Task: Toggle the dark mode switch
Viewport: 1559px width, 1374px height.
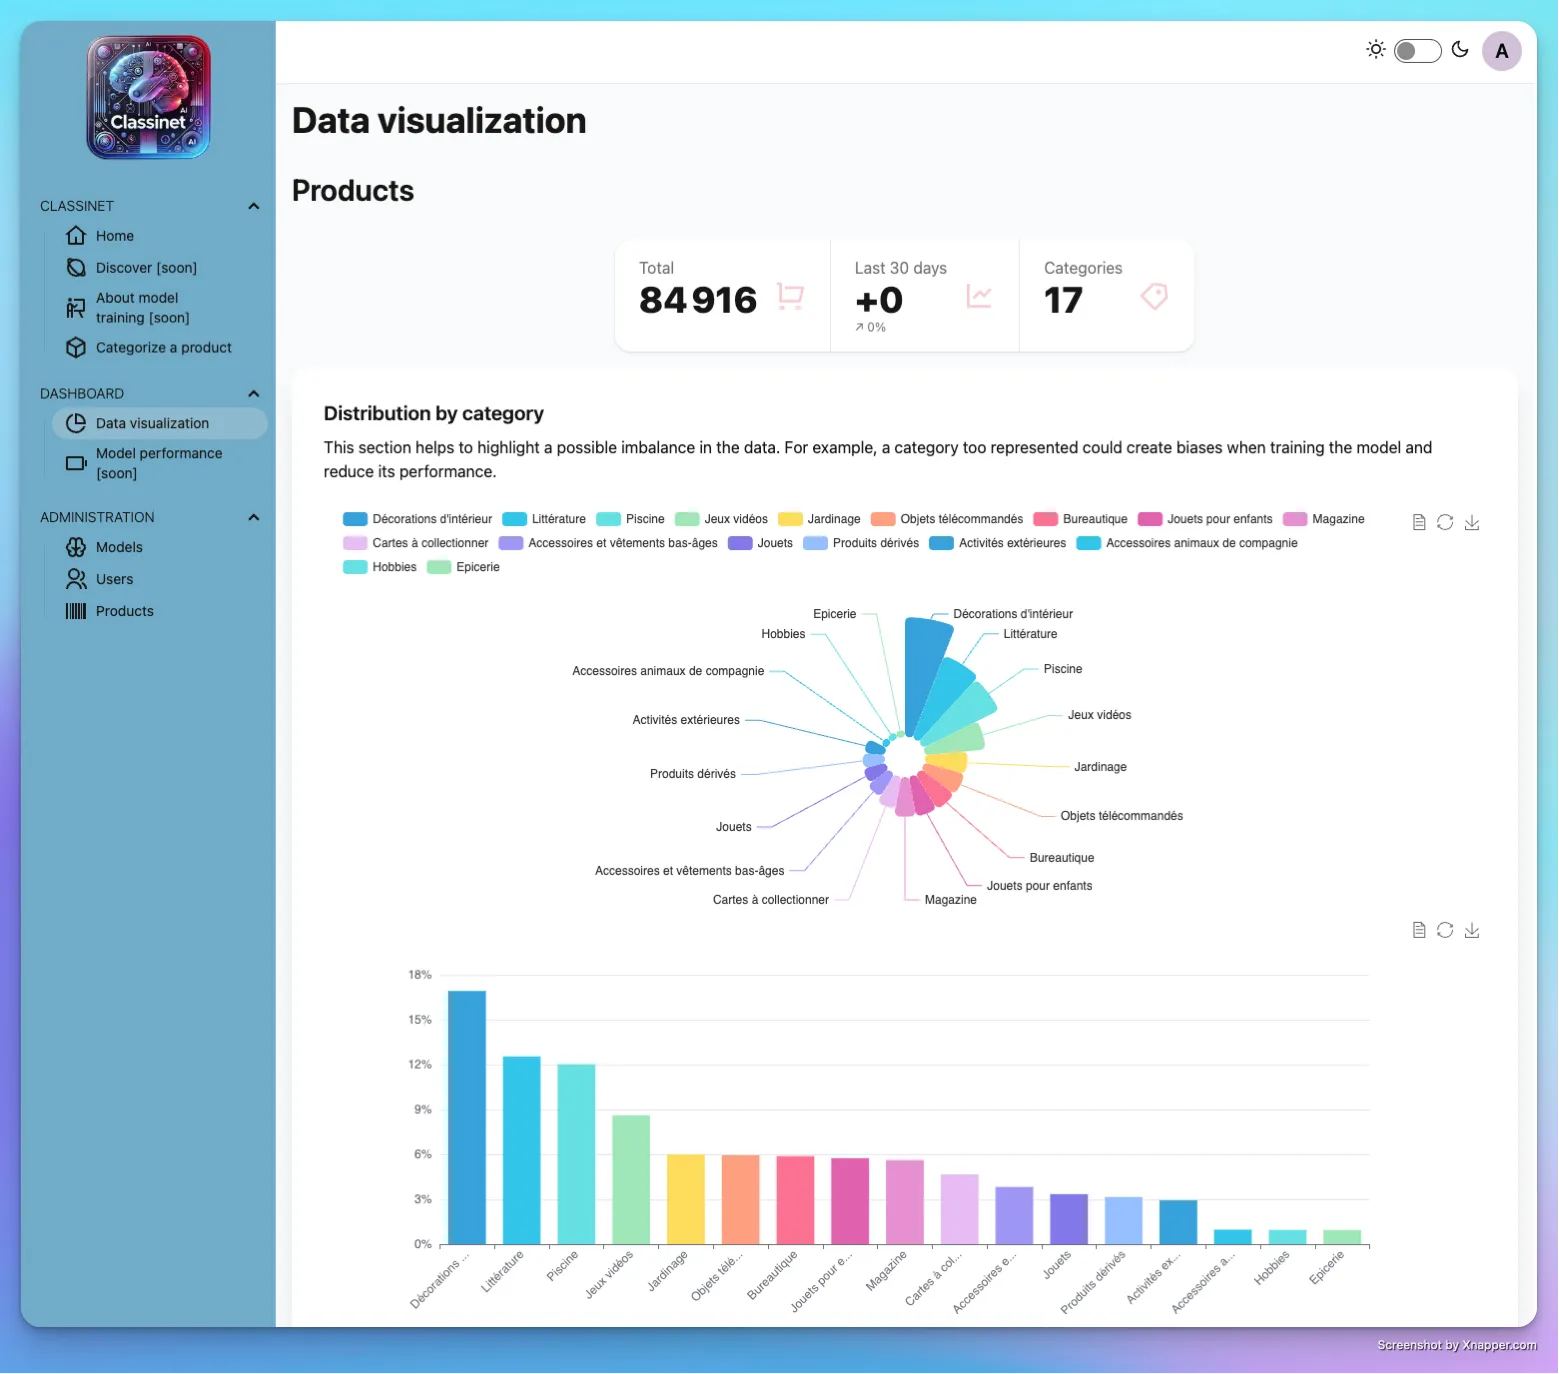Action: (1417, 49)
